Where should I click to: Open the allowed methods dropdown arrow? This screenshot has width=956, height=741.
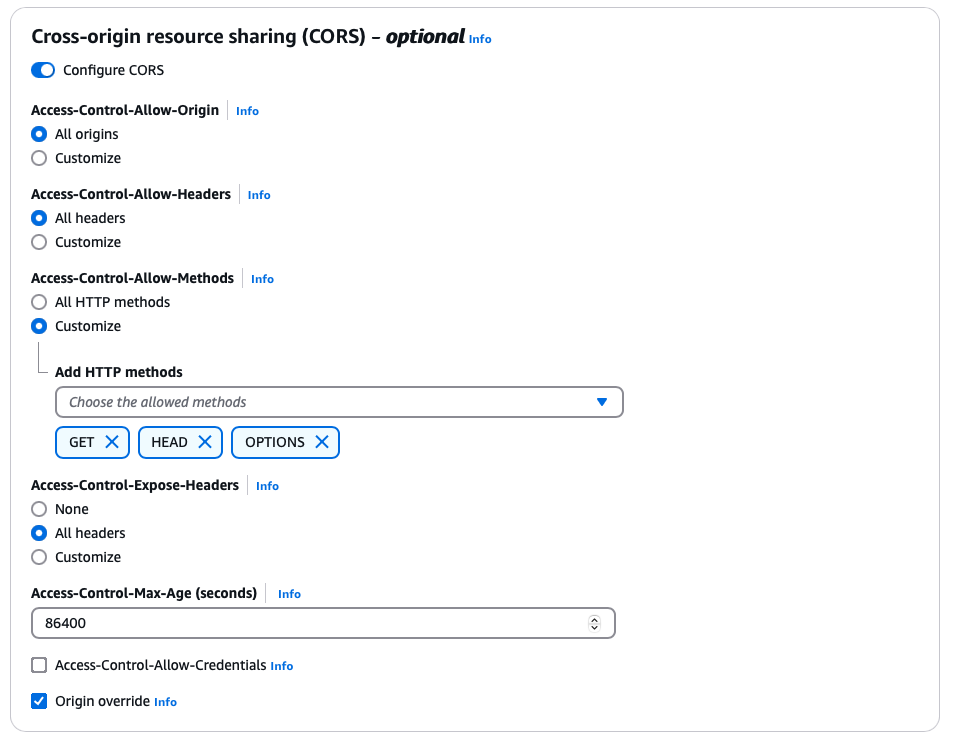tap(602, 402)
